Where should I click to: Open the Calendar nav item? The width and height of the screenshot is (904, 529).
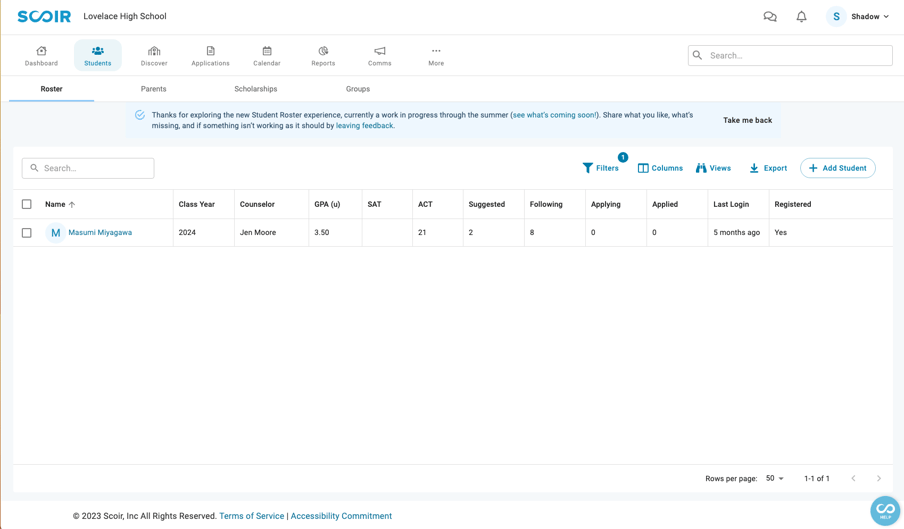(x=266, y=56)
